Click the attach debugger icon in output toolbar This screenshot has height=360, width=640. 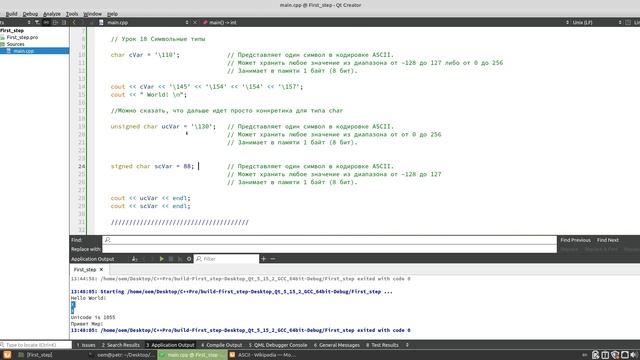click(134, 259)
